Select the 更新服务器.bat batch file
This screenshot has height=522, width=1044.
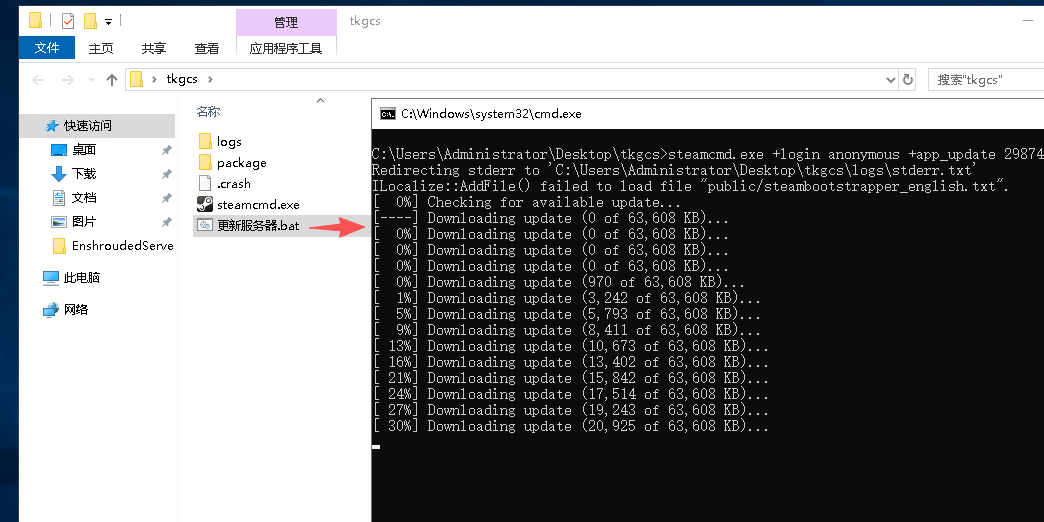click(258, 225)
